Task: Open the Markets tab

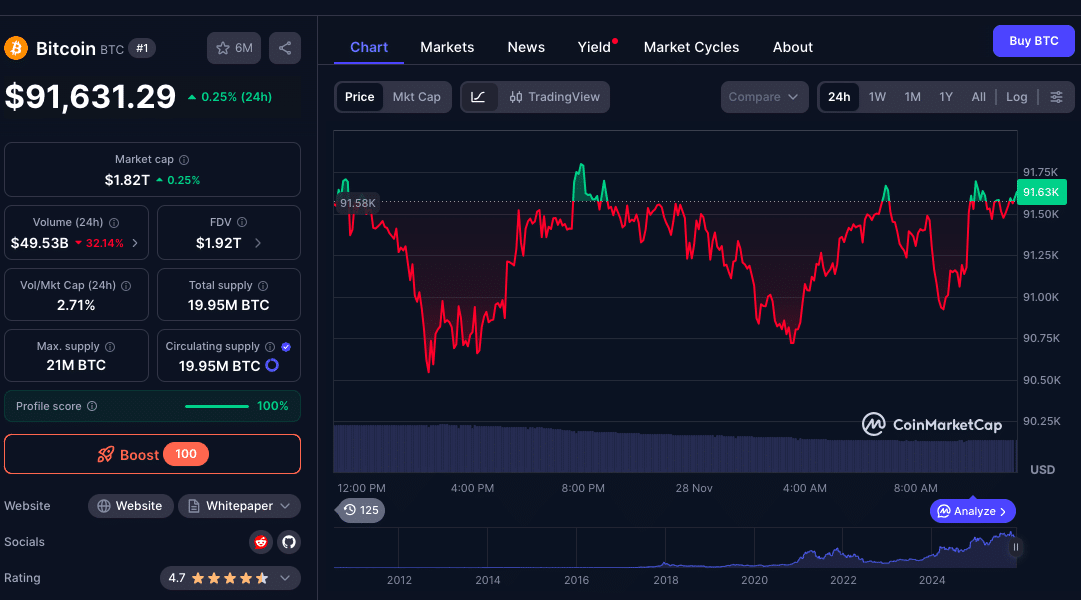Action: tap(447, 47)
